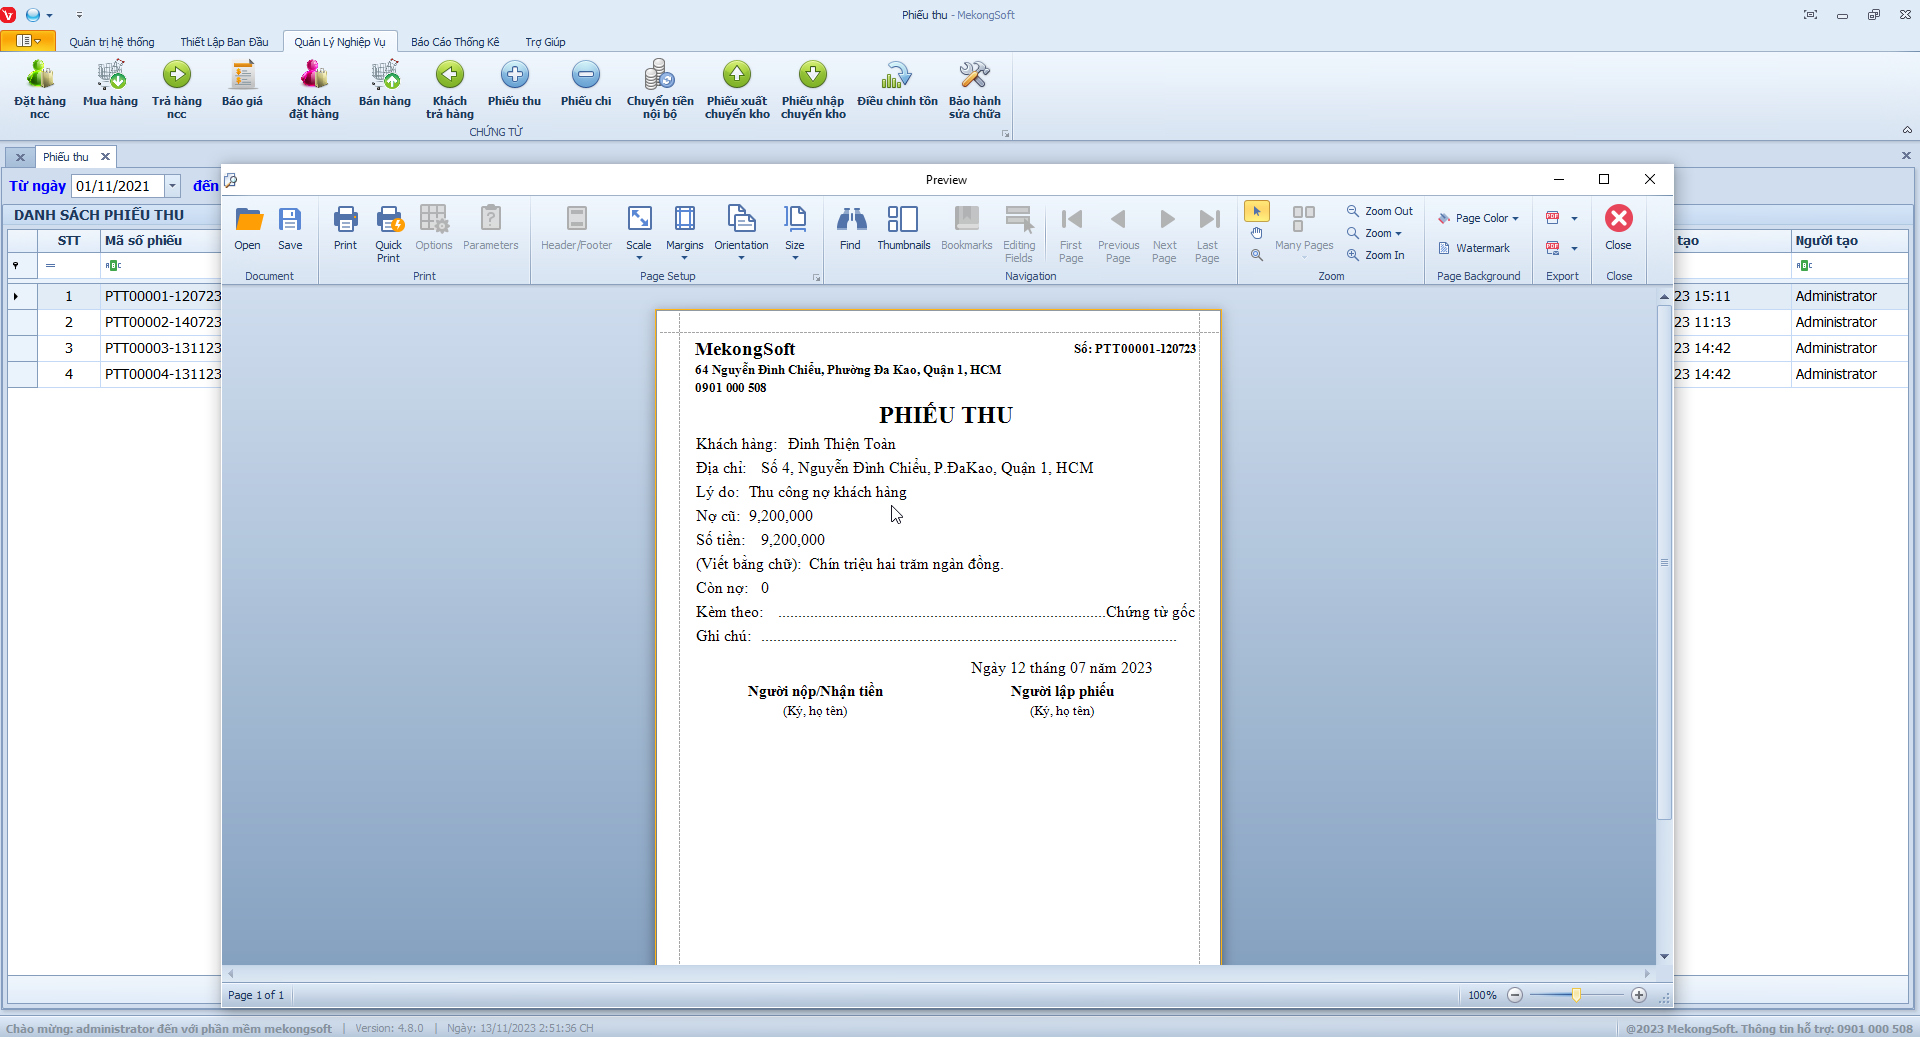This screenshot has width=1920, height=1037.
Task: Activate the hand pan tool
Action: (x=1257, y=233)
